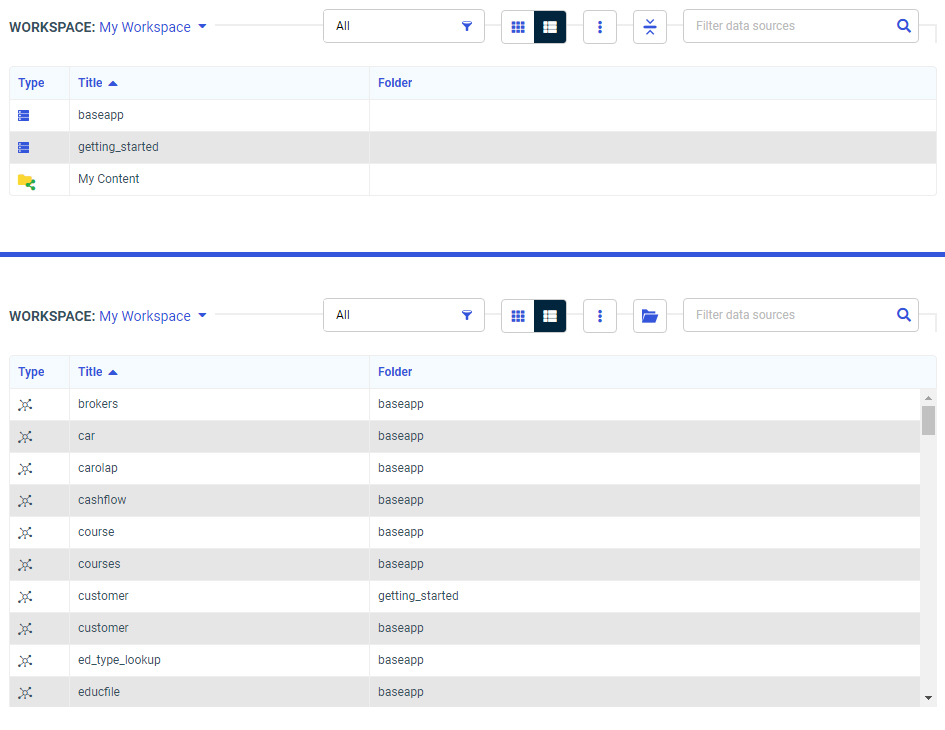Select list view in the toolbar with the open folder icon

pos(550,316)
